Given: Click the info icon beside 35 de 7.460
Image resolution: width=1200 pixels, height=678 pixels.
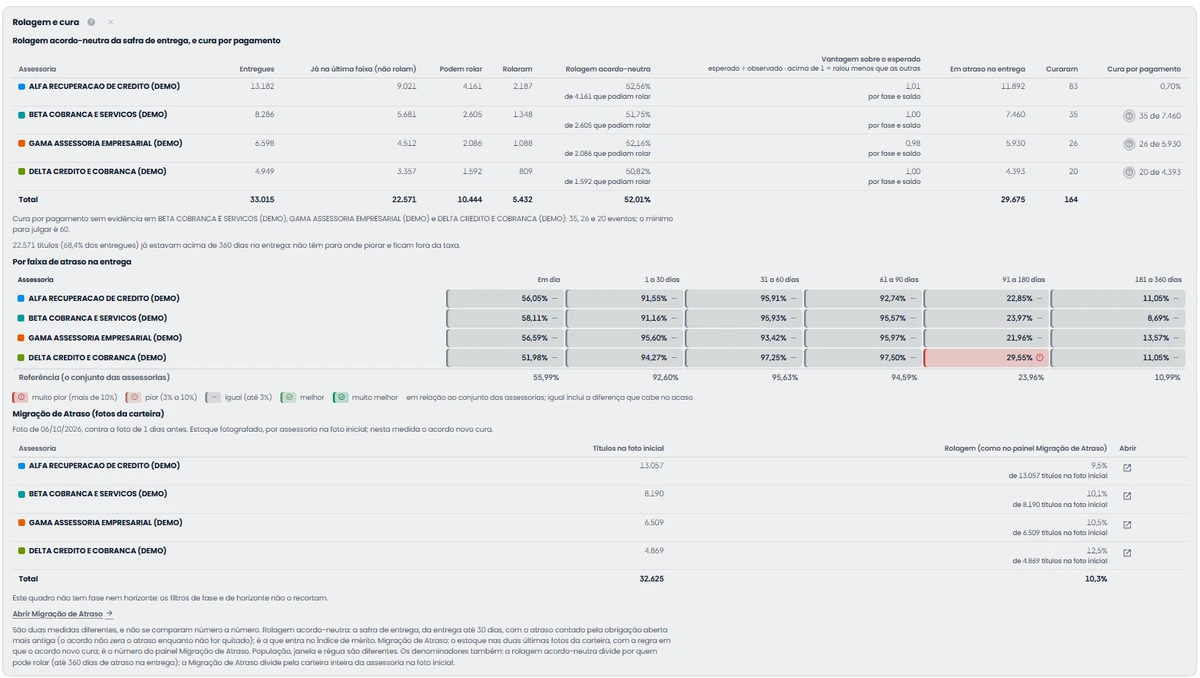Looking at the screenshot, I should coord(1129,116).
